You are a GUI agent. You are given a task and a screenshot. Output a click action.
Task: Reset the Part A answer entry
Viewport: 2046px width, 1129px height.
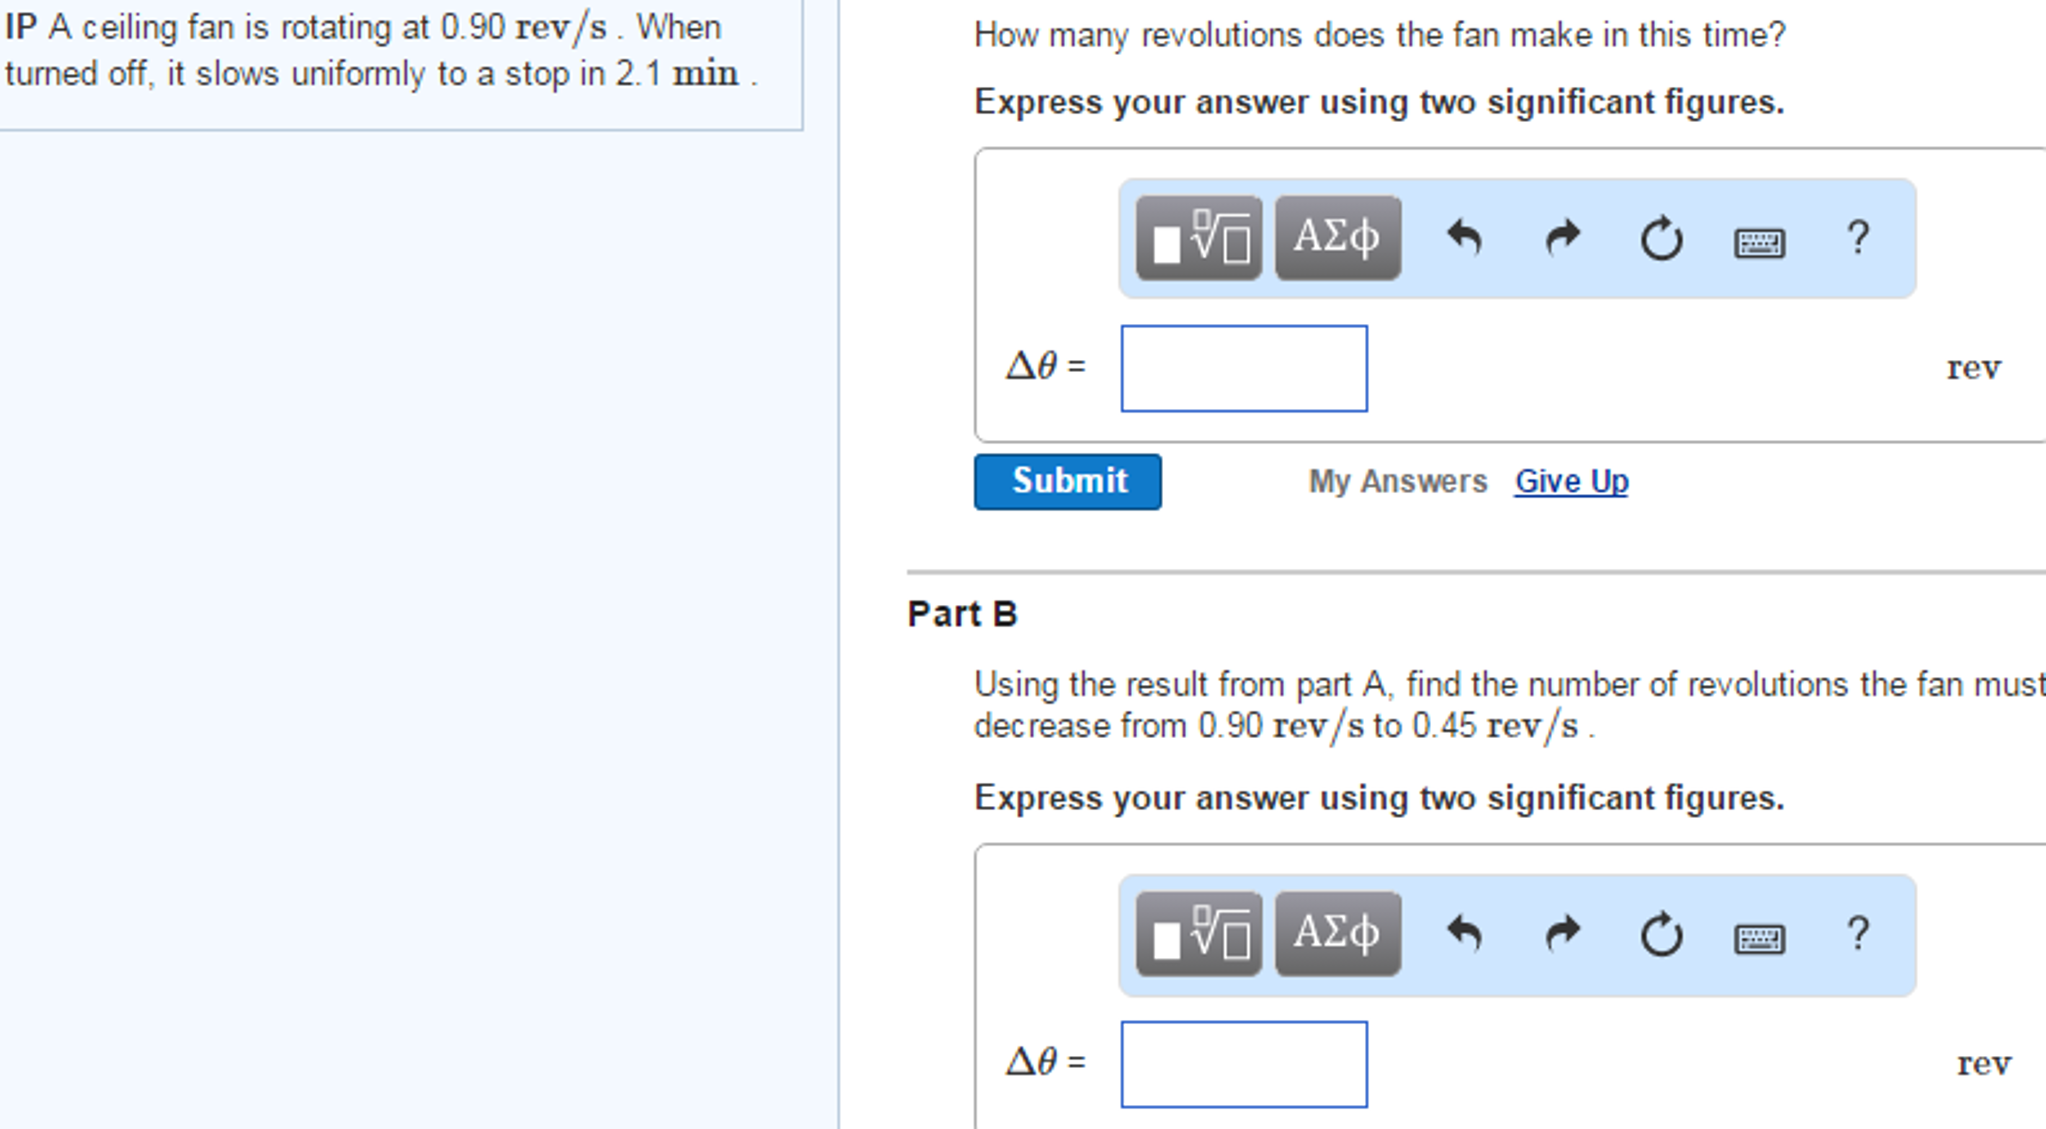coord(1659,239)
